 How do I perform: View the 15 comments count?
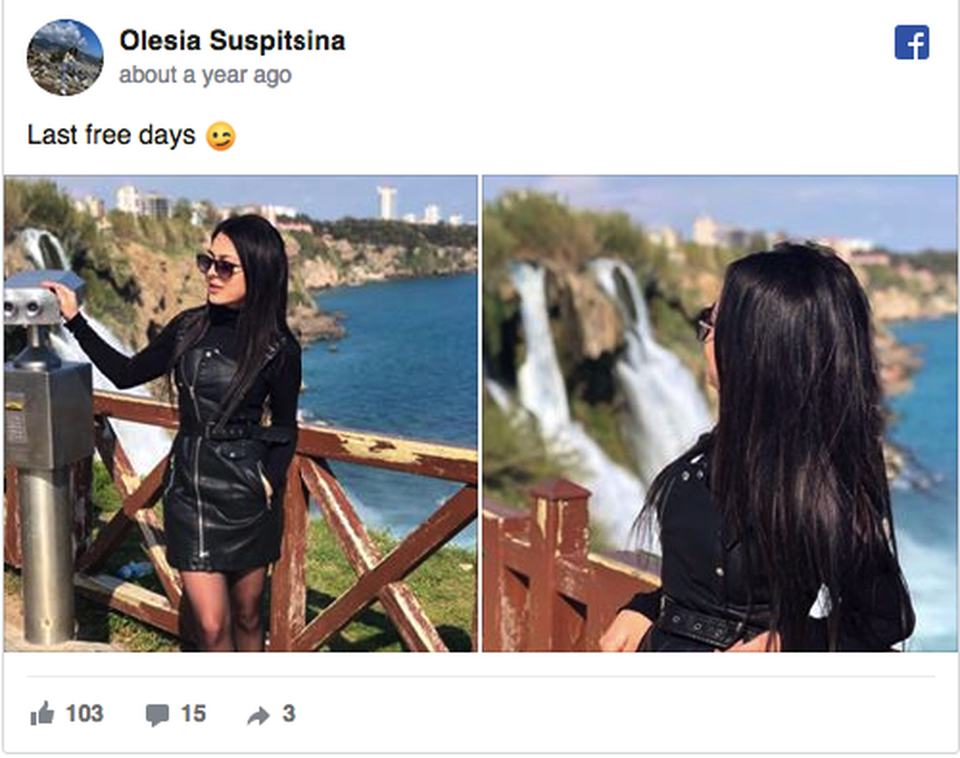tap(193, 713)
